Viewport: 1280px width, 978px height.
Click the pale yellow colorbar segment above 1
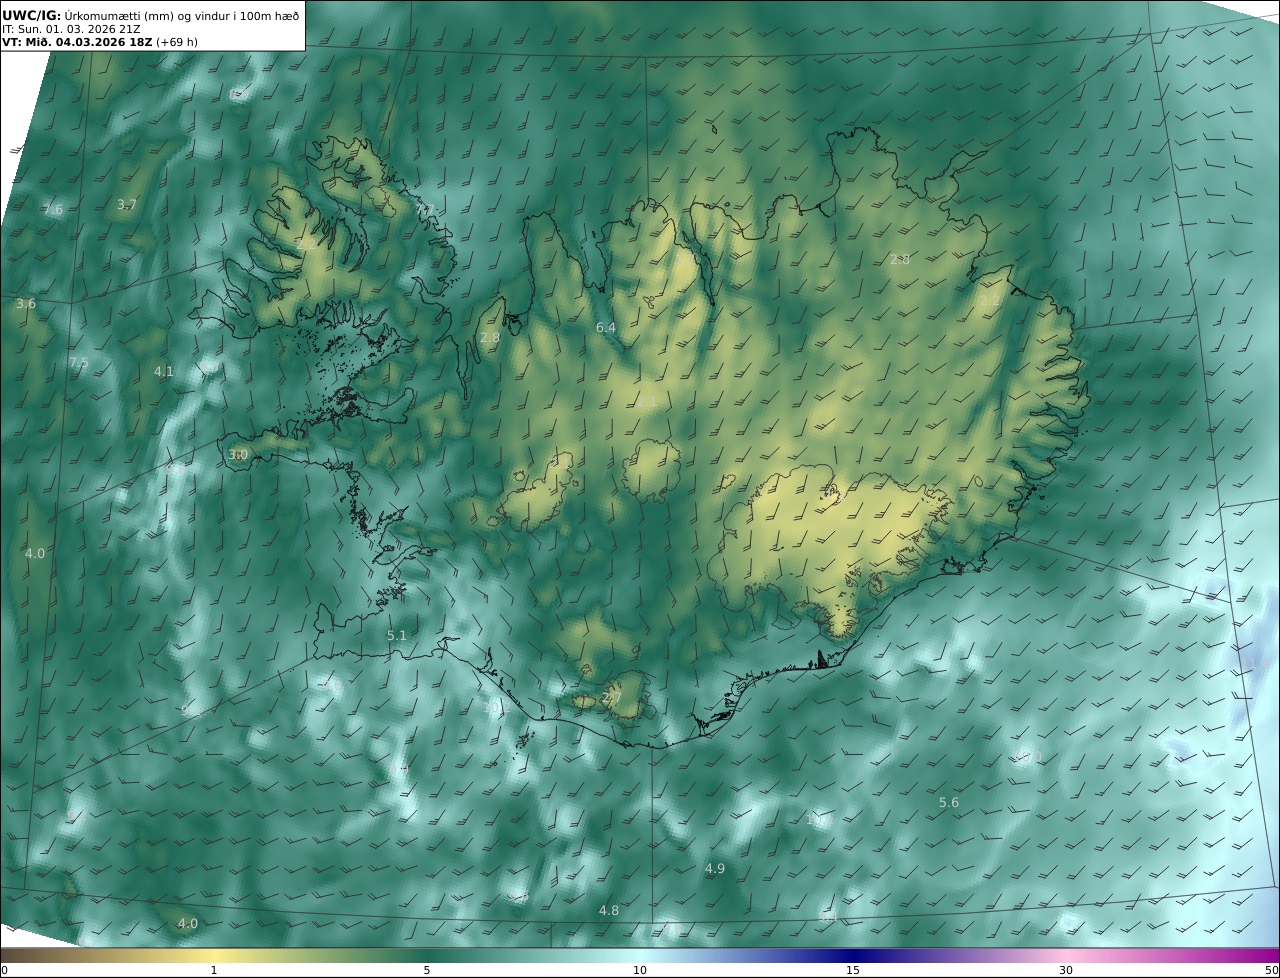point(214,955)
